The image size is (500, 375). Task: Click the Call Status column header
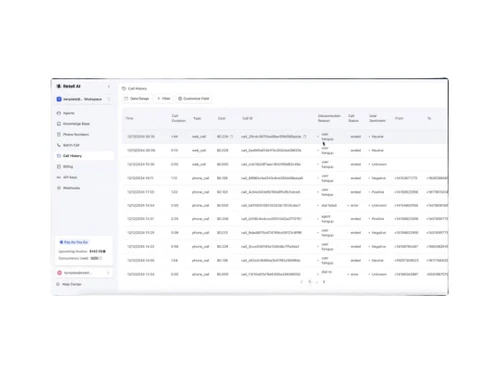(x=353, y=118)
